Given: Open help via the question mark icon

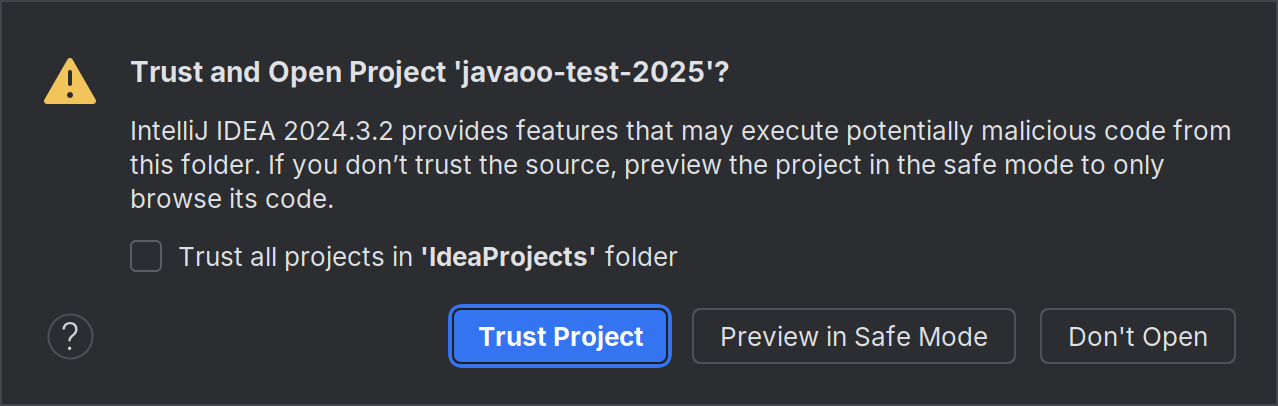Looking at the screenshot, I should coord(70,337).
